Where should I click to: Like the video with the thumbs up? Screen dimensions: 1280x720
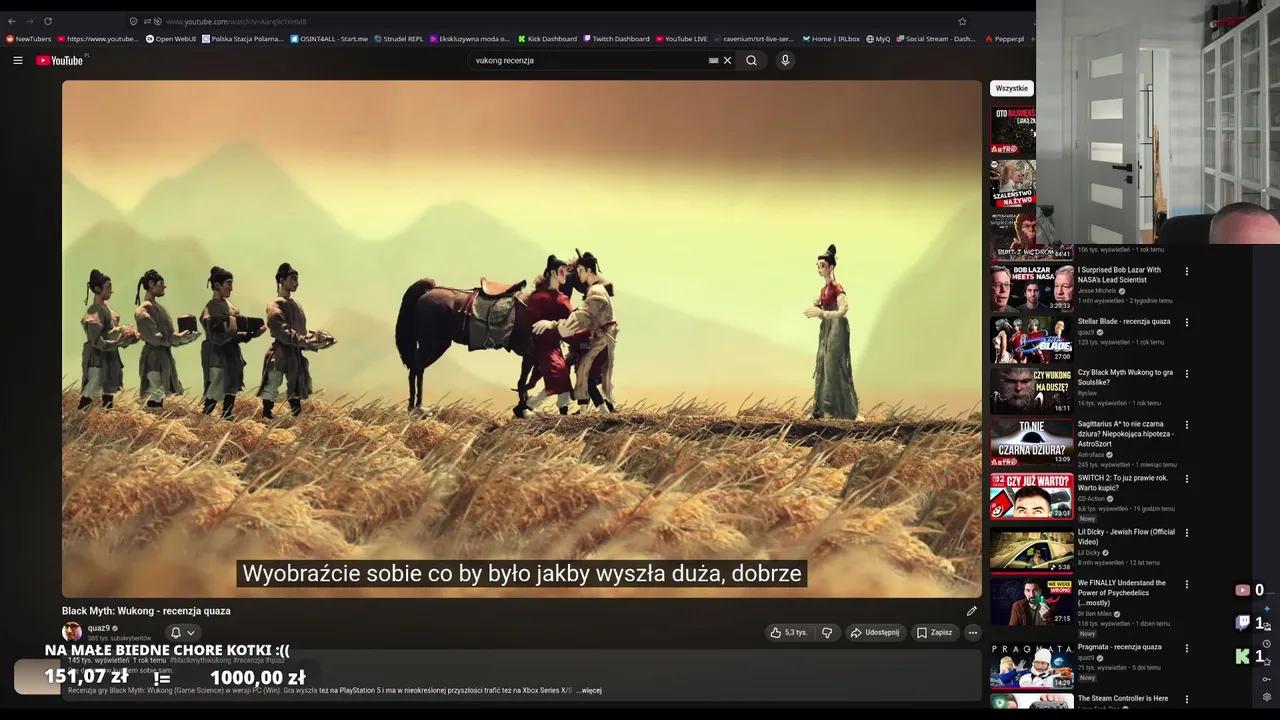[x=789, y=632]
